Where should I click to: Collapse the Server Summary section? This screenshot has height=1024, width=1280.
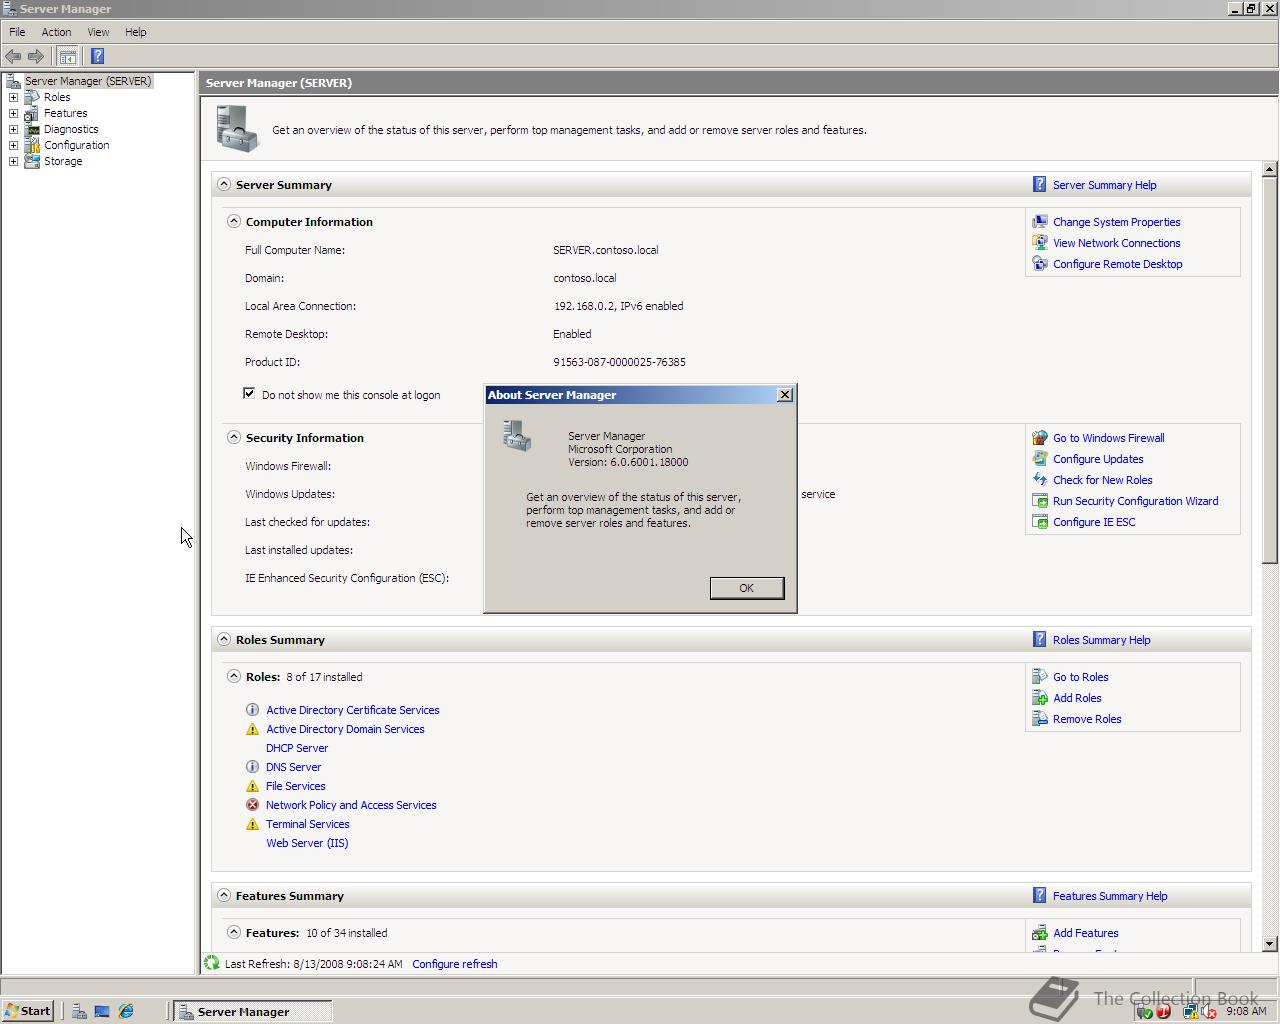click(224, 184)
